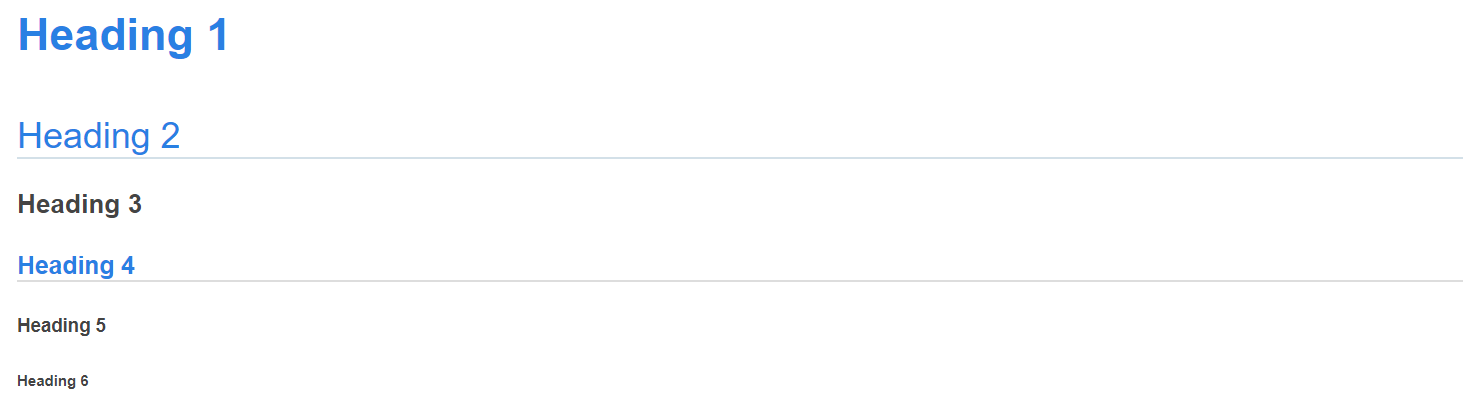This screenshot has width=1463, height=410.
Task: Click the first letter "H" of Heading 2
Action: coord(30,136)
